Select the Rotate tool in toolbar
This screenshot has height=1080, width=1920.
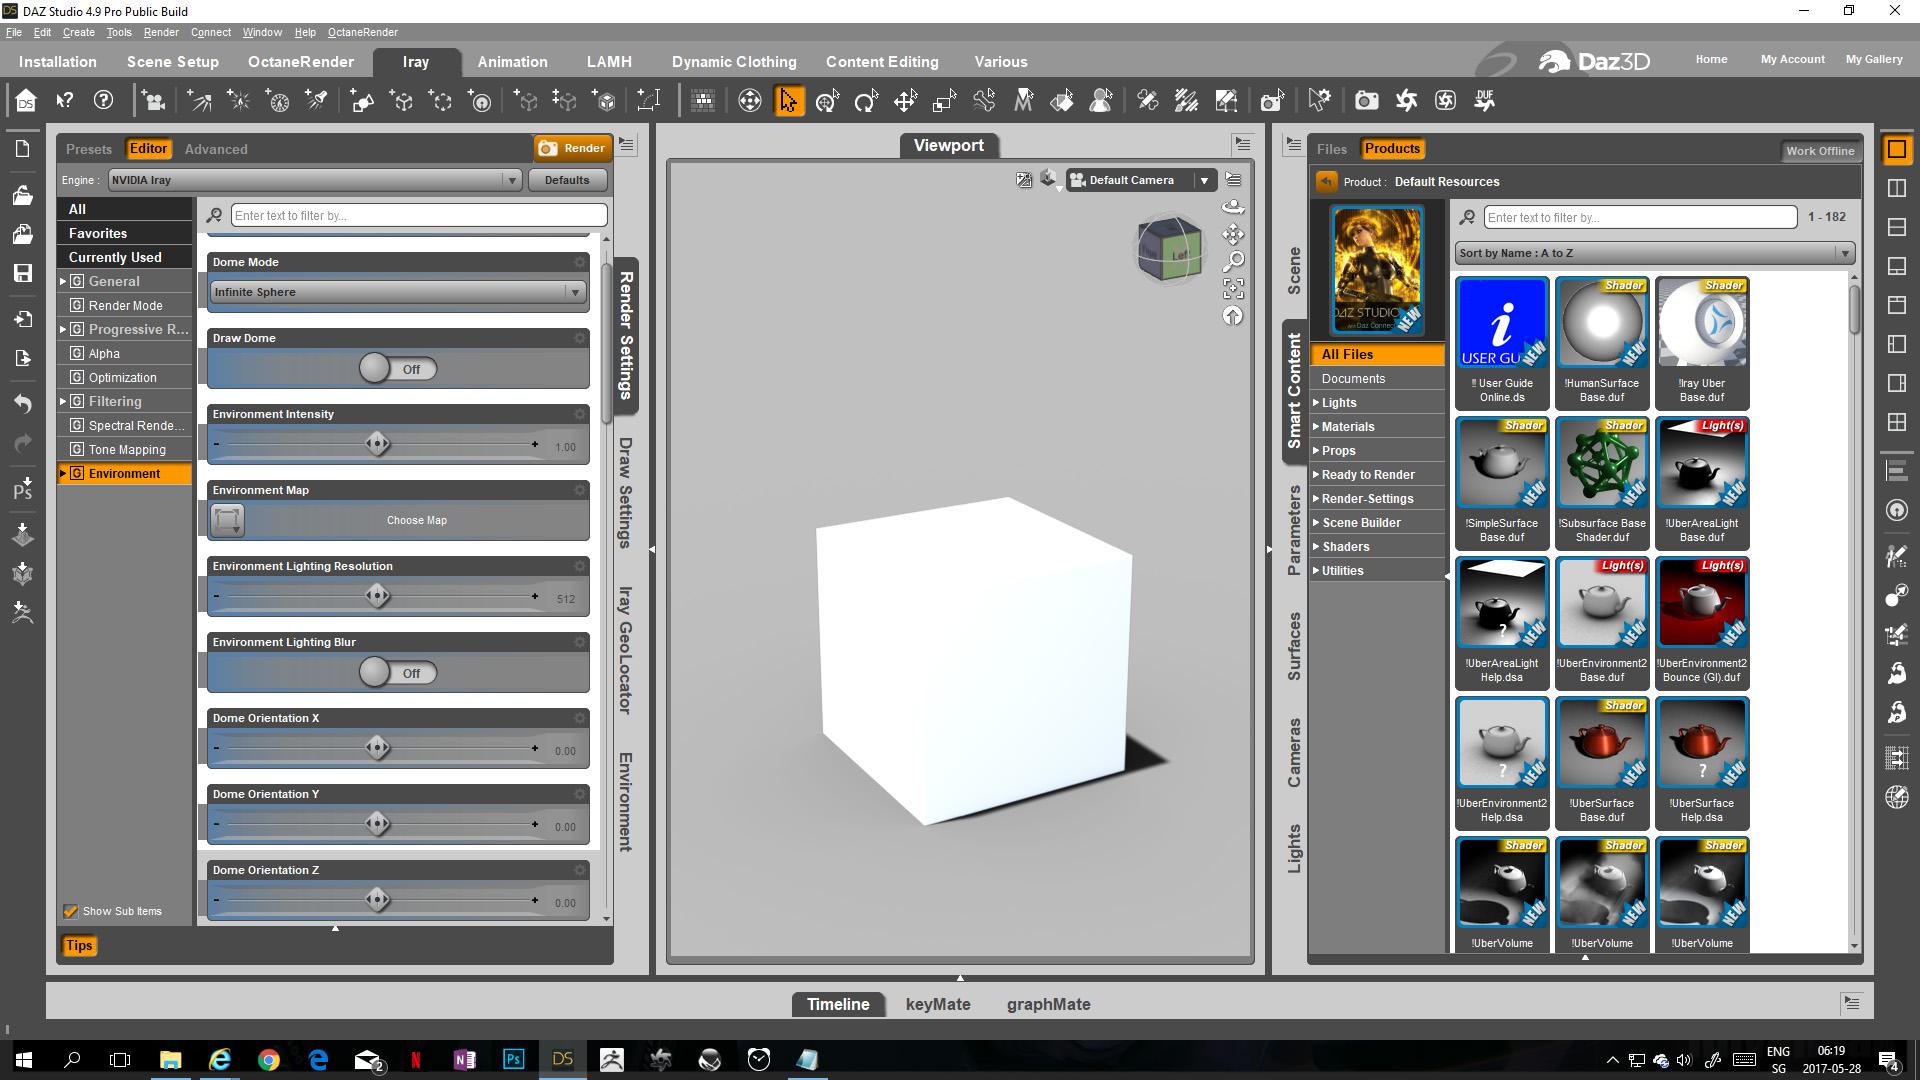[x=866, y=101]
